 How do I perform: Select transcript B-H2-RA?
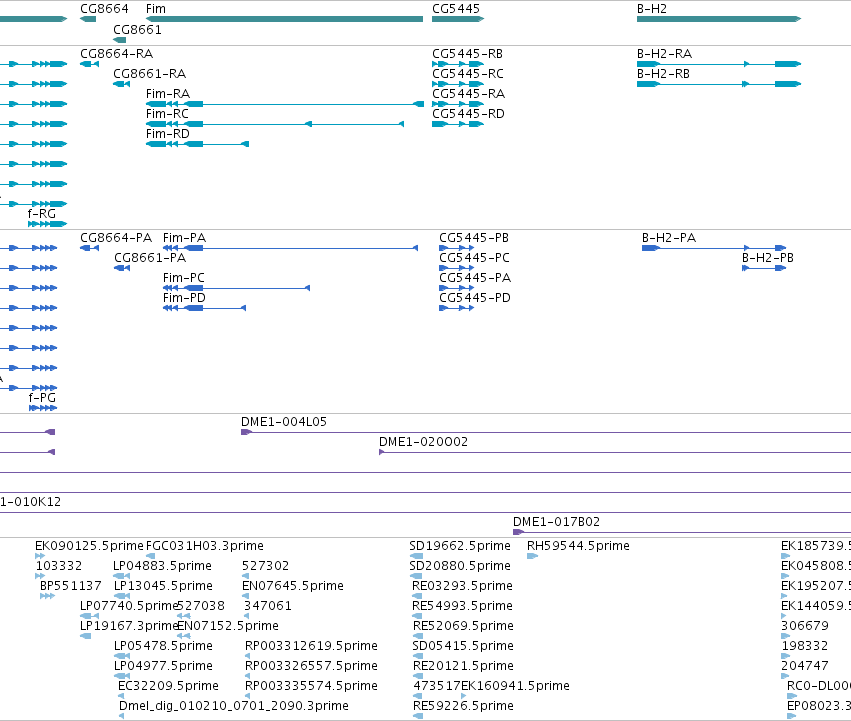coord(664,54)
